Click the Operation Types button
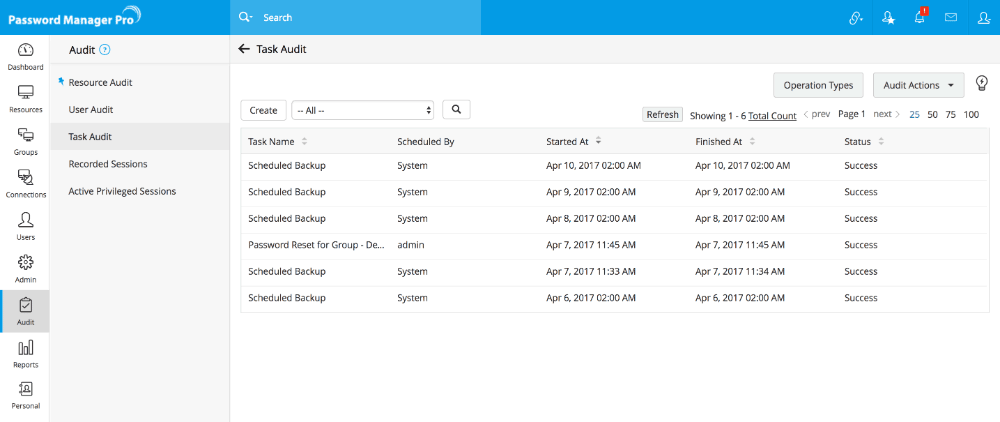 pyautogui.click(x=818, y=85)
